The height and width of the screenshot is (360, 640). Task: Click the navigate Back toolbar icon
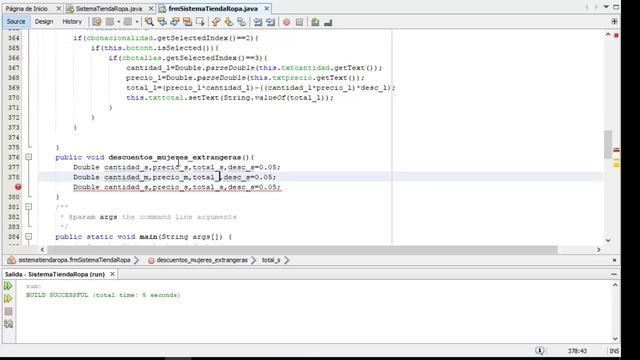click(x=110, y=22)
